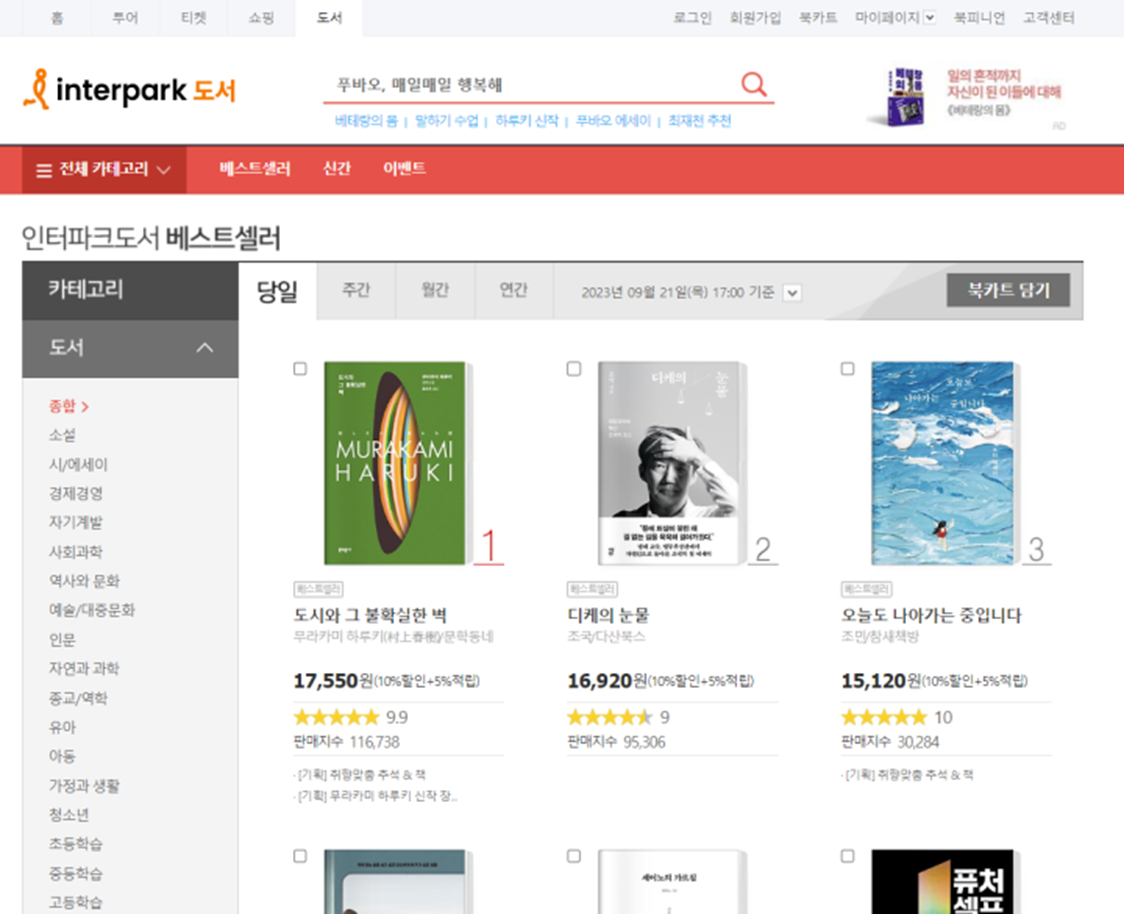Select the 사회과학 category
This screenshot has width=1124, height=914.
point(76,552)
